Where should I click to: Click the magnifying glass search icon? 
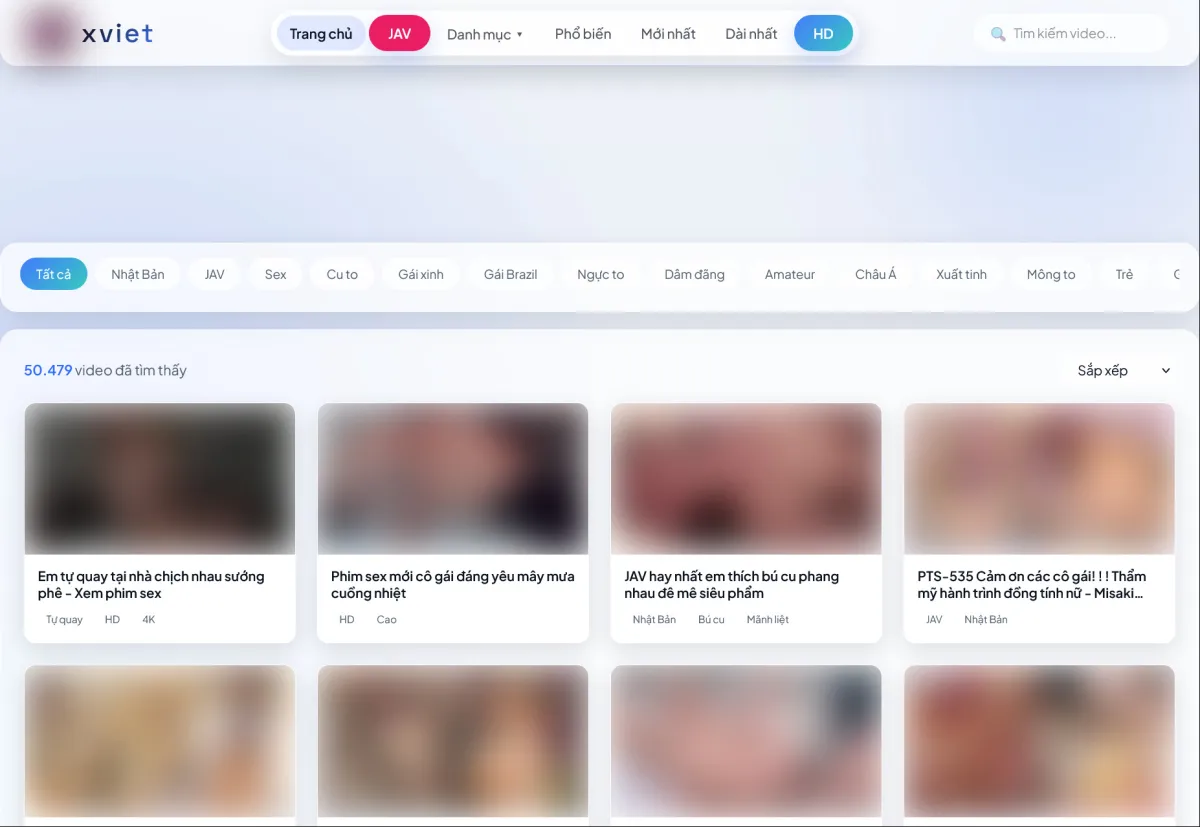click(997, 34)
